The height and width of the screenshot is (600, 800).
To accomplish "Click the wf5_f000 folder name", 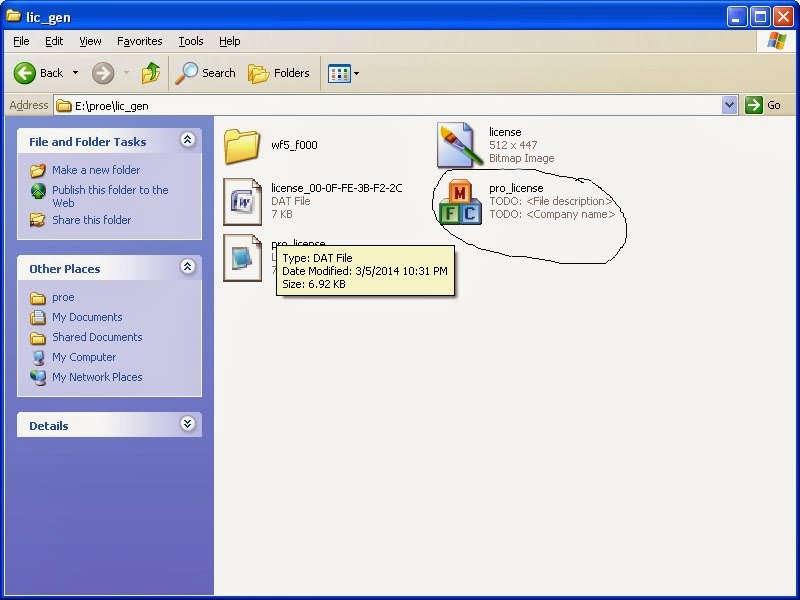I will (294, 145).
